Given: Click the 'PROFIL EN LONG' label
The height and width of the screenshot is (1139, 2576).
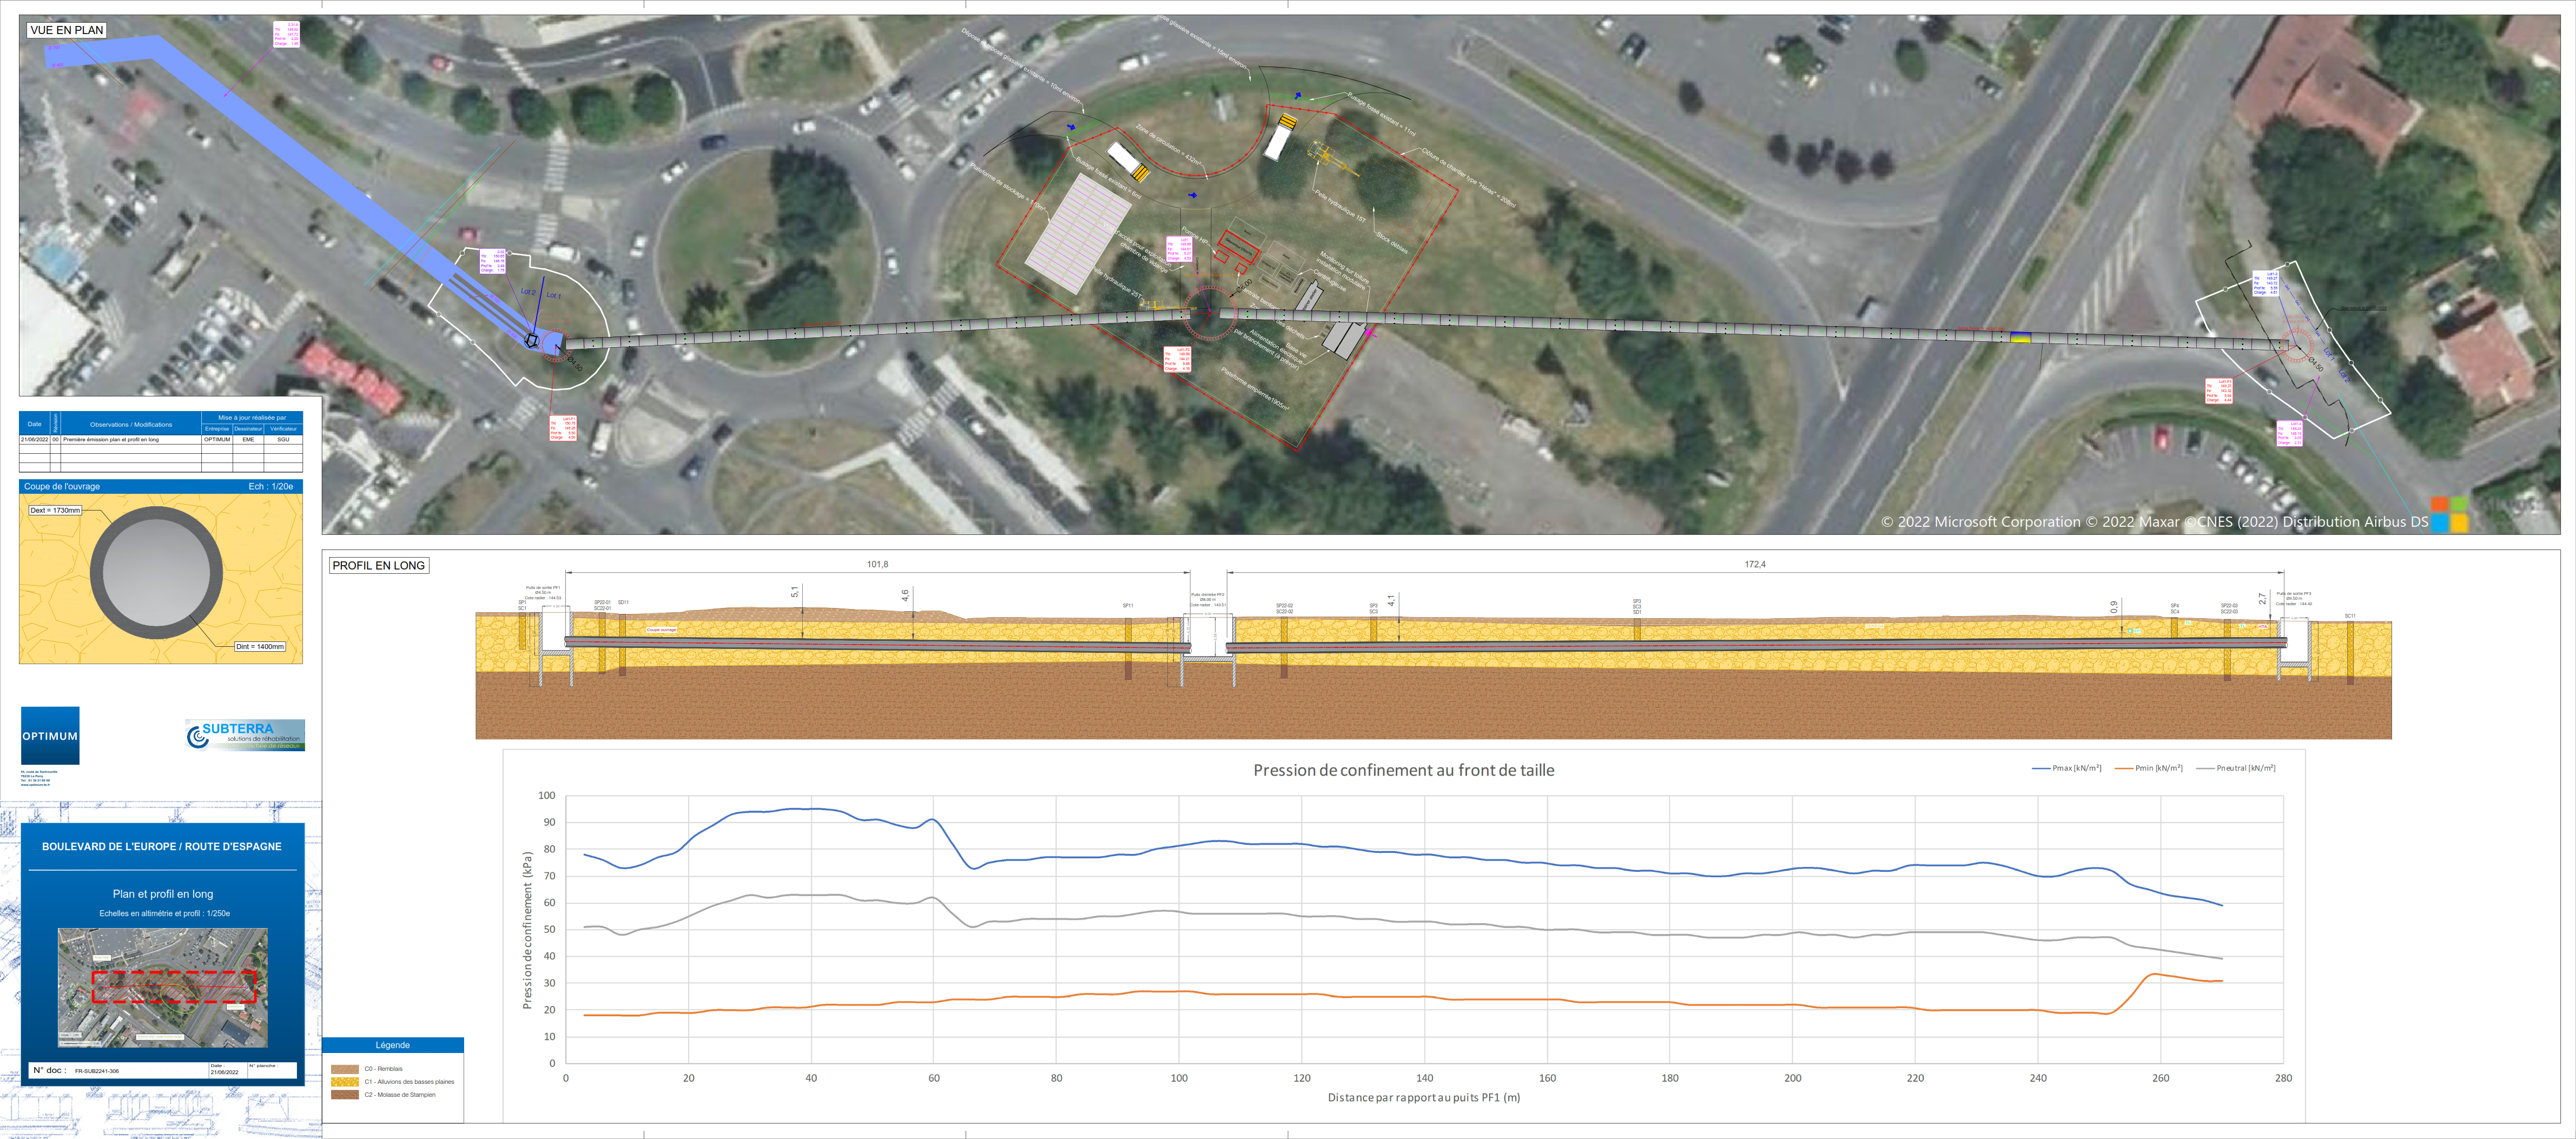Looking at the screenshot, I should pos(379,565).
